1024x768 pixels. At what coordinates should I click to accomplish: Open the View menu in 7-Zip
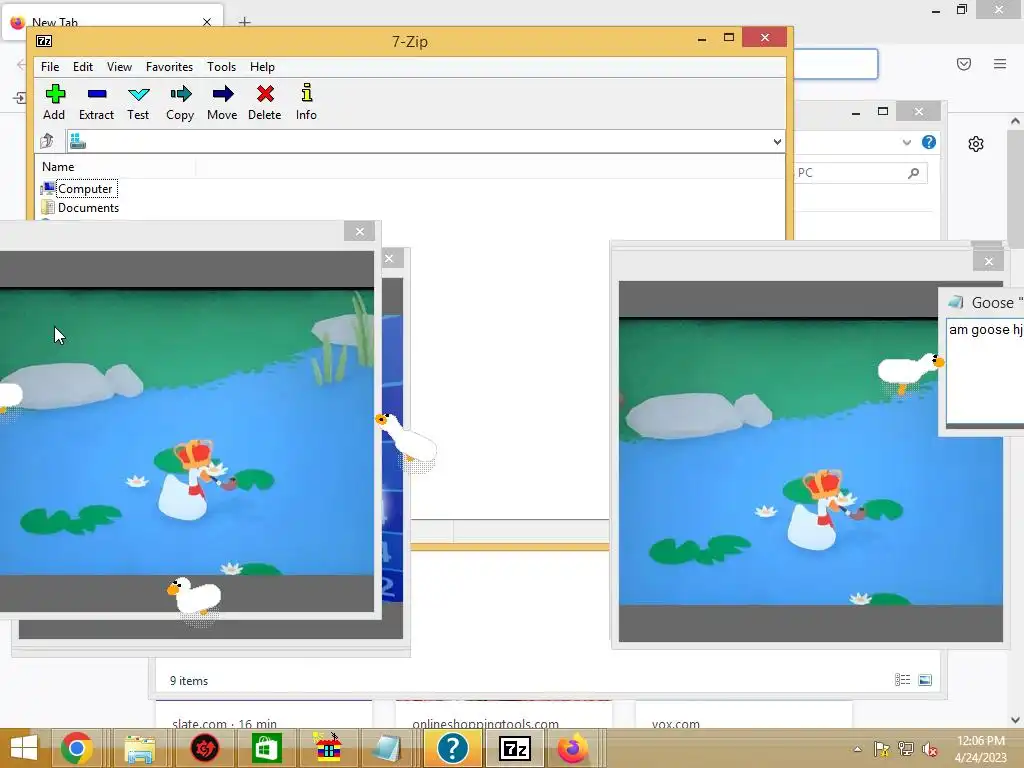pyautogui.click(x=120, y=67)
